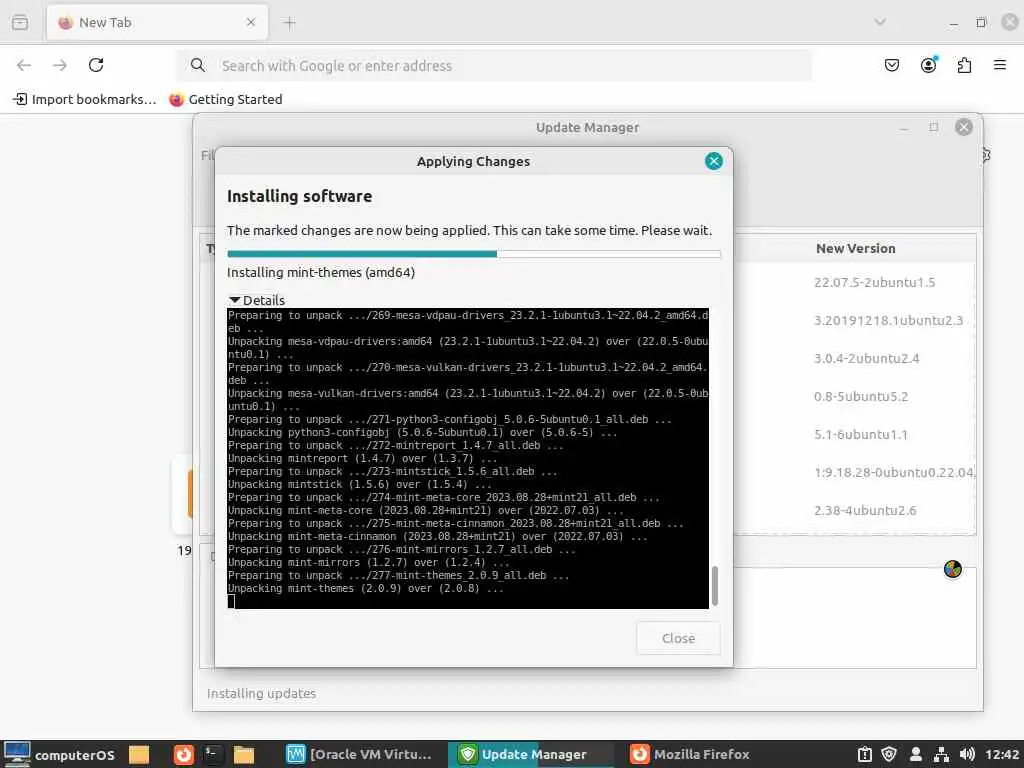The height and width of the screenshot is (768, 1024).
Task: Close the New Tab tab
Action: click(251, 22)
